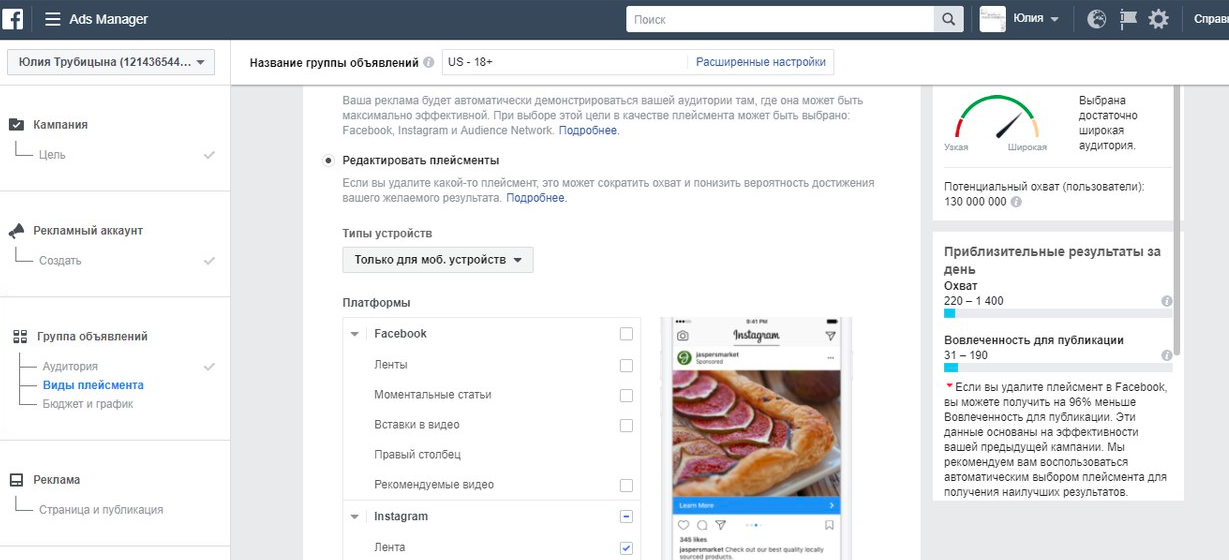Collapse the Instagram platform section
This screenshot has width=1229, height=560.
355,517
